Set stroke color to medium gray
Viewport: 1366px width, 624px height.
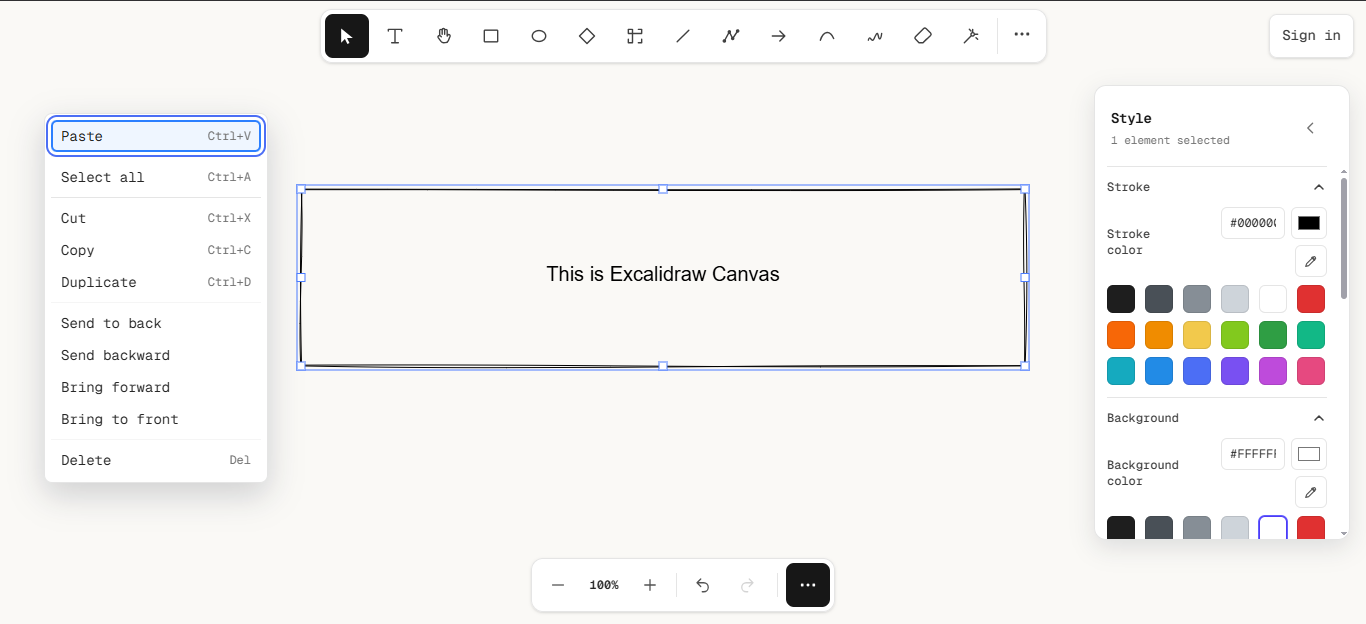point(1197,299)
